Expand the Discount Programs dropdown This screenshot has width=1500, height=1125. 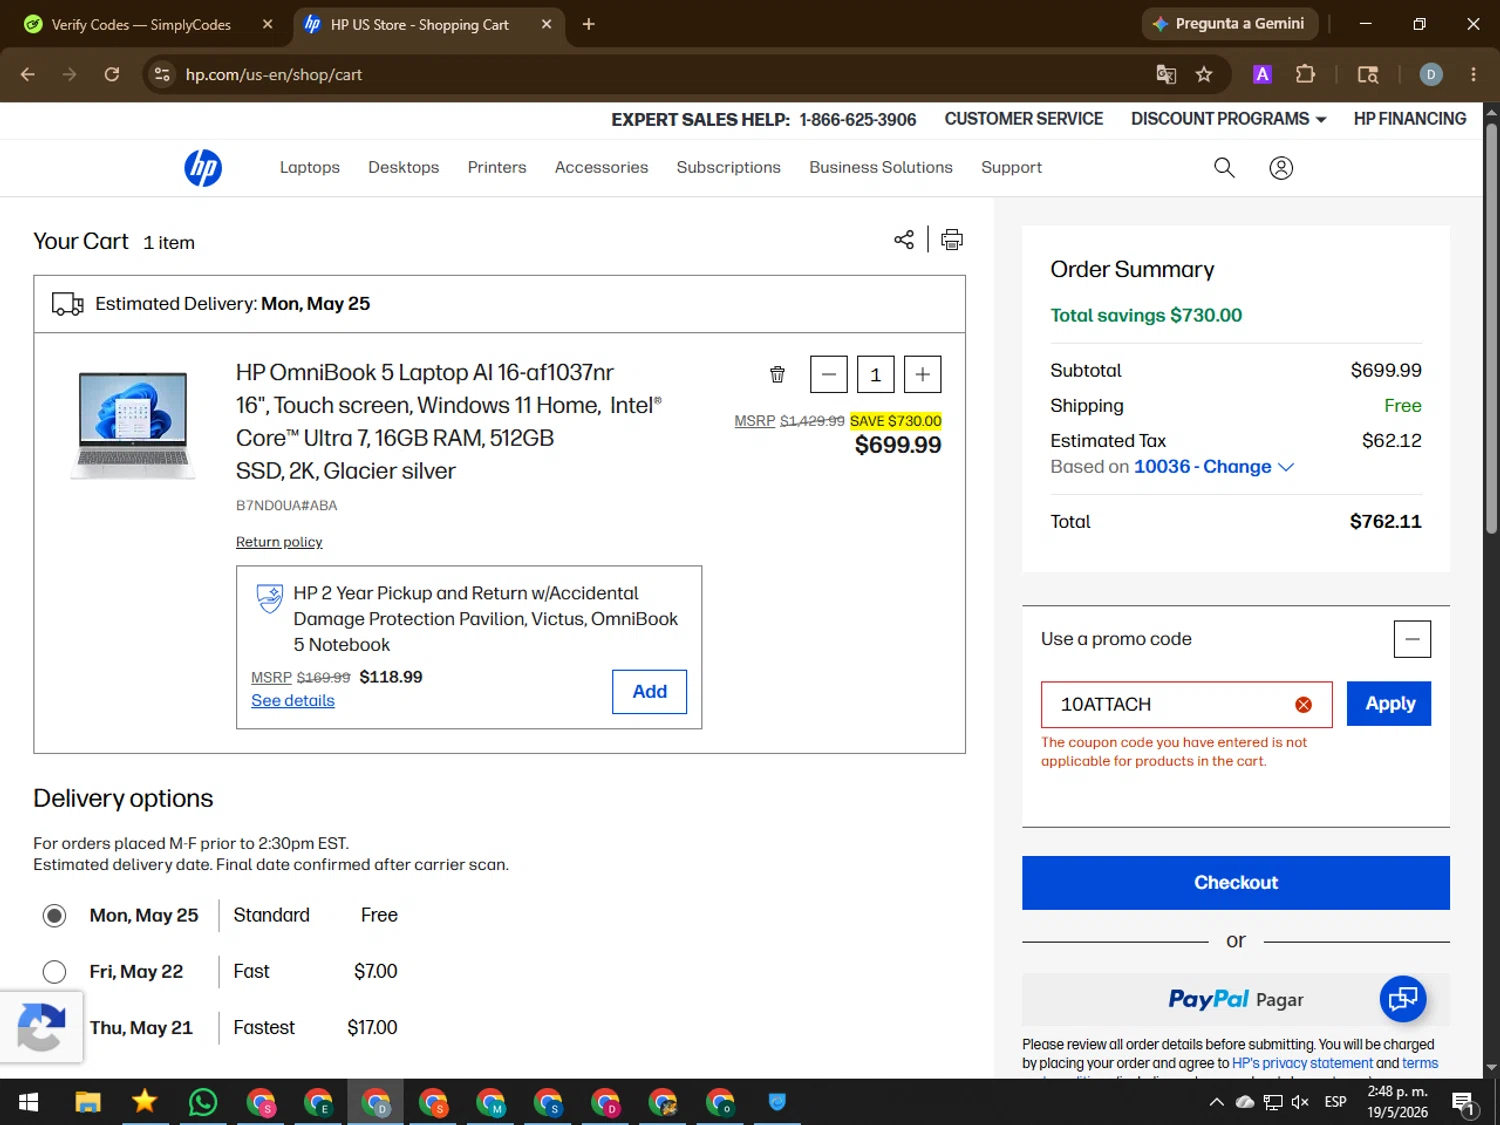click(x=1228, y=119)
